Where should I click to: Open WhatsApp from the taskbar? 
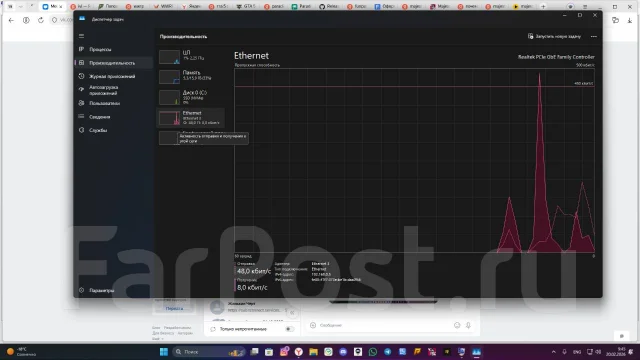click(x=373, y=352)
